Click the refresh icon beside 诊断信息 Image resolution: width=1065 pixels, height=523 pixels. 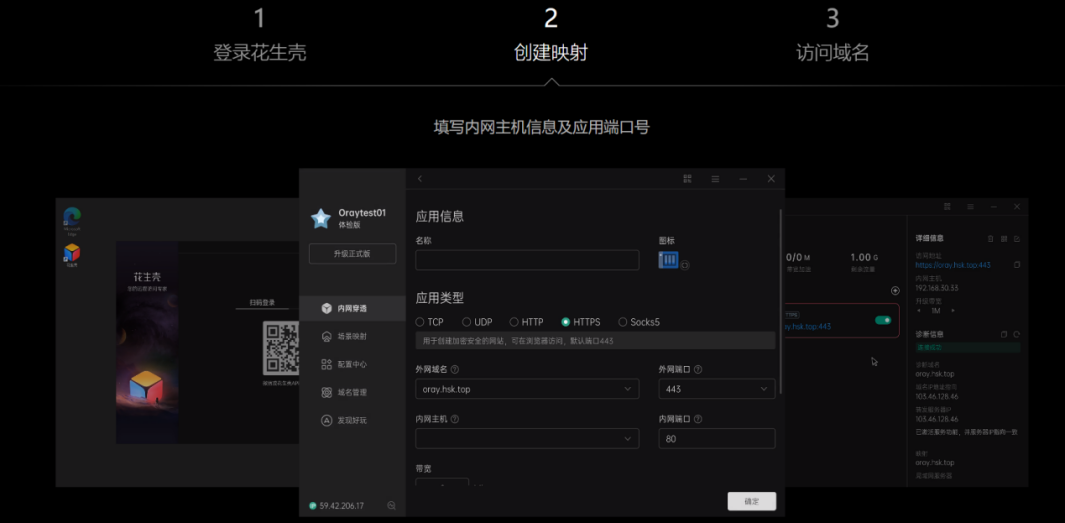click(1017, 334)
